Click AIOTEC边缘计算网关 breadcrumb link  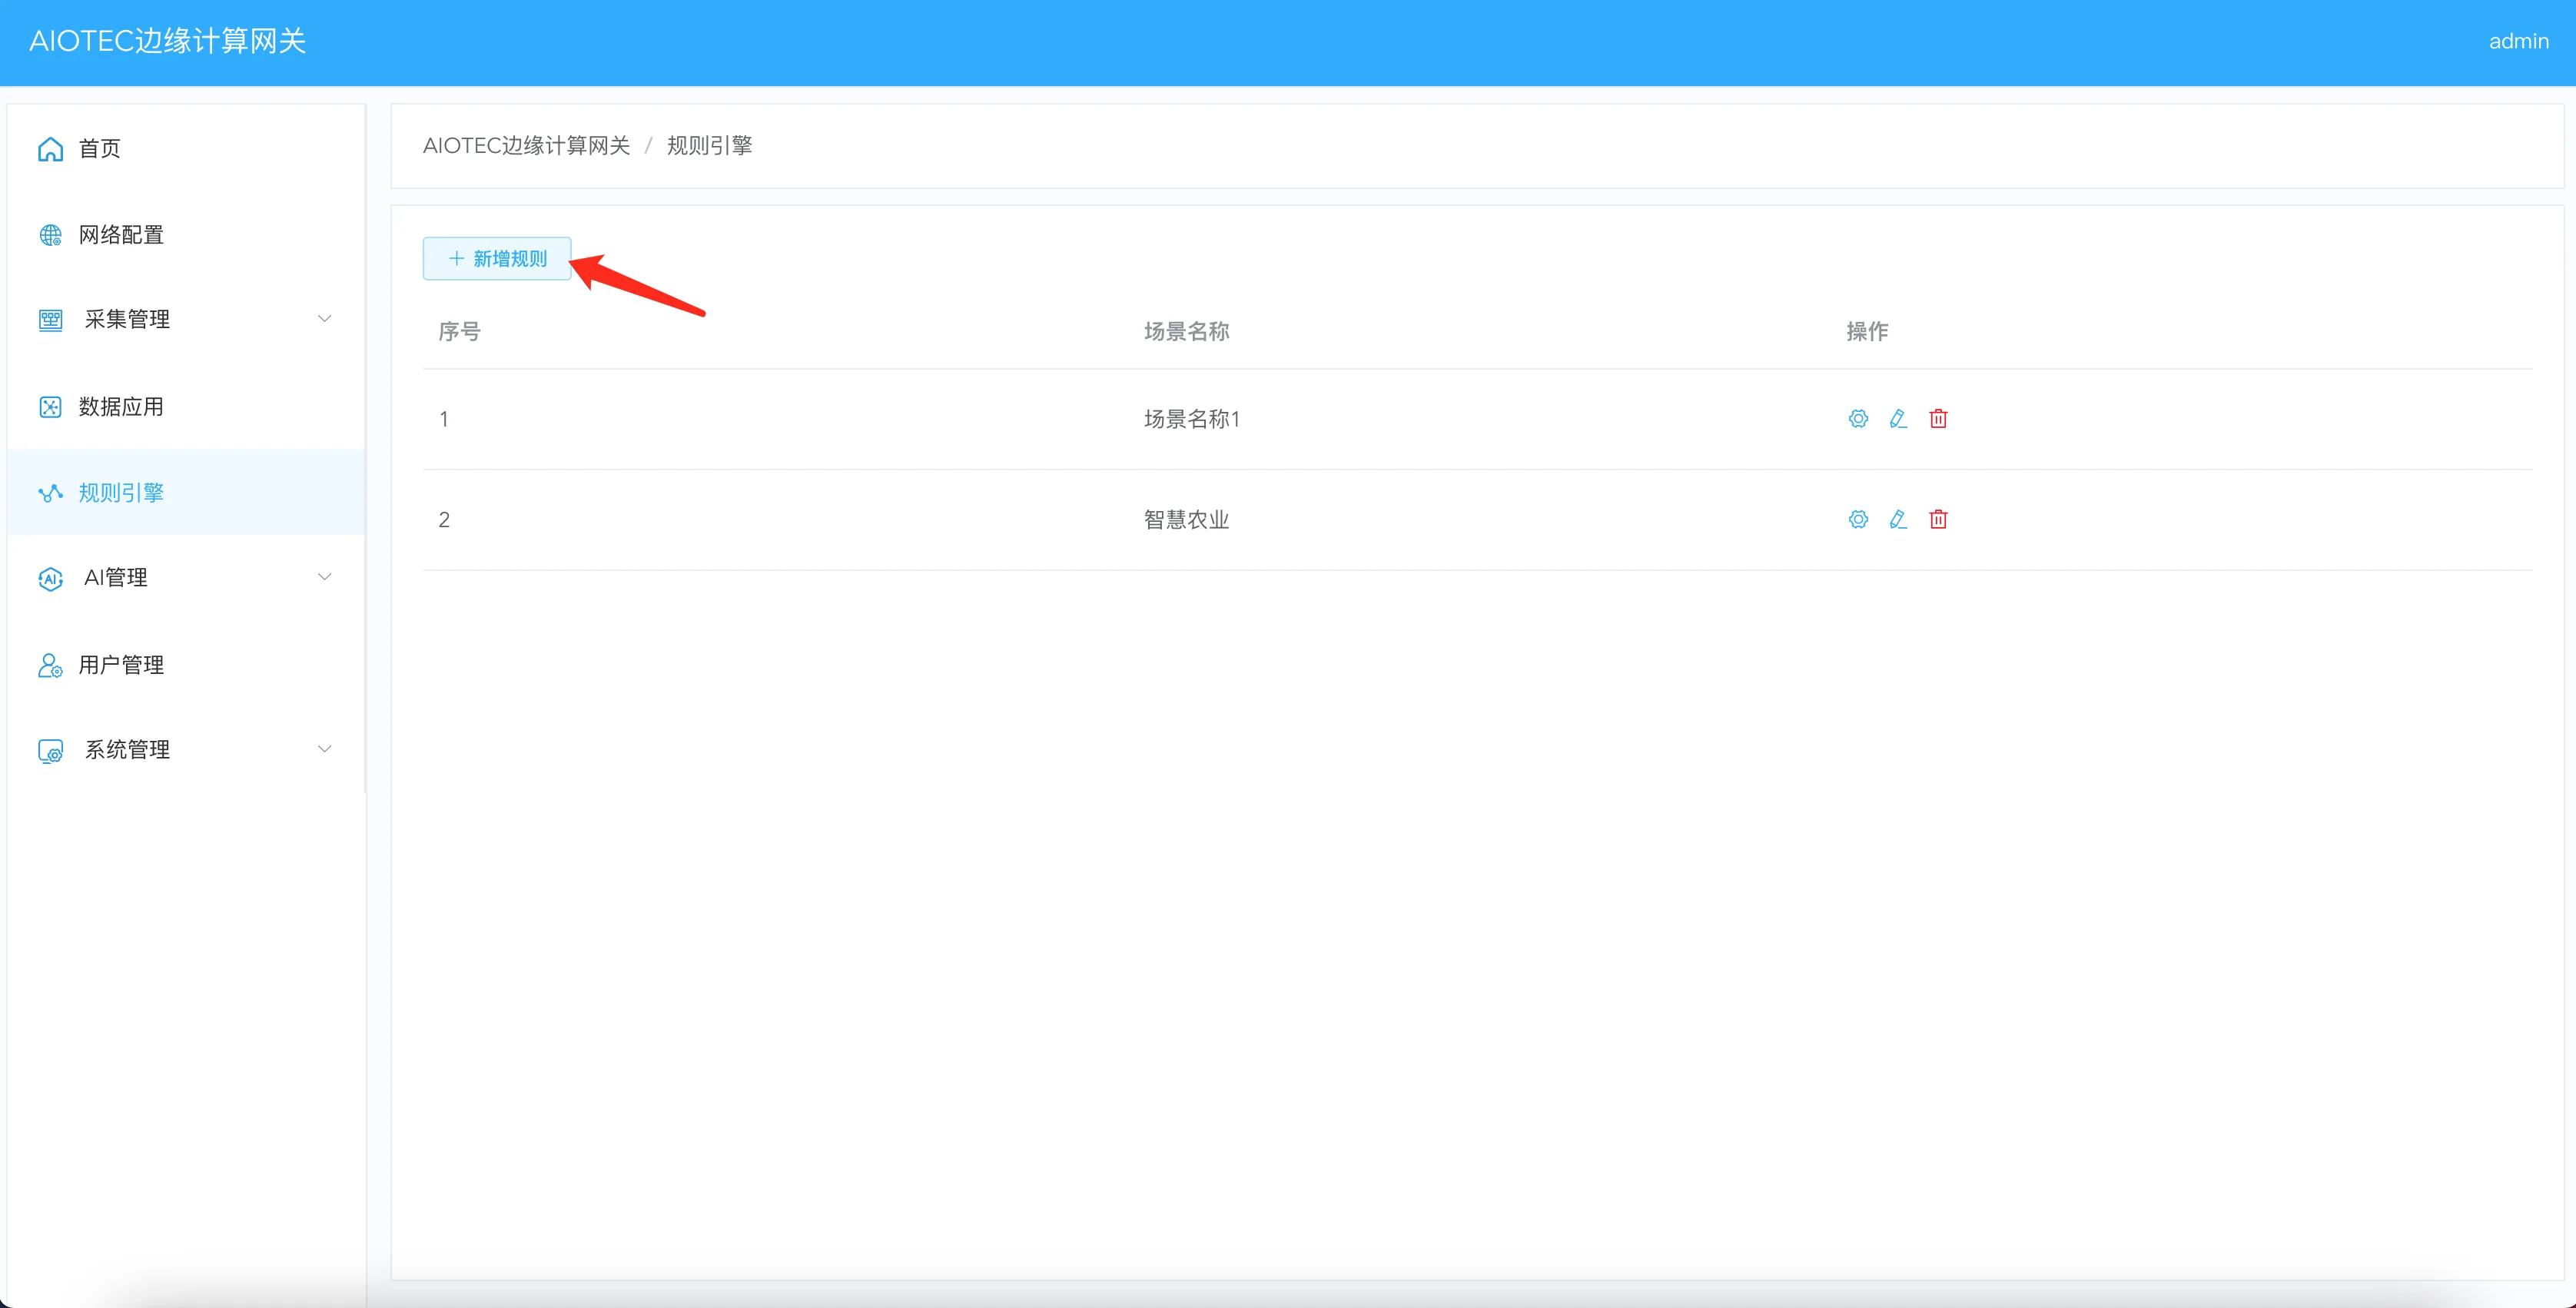(526, 146)
